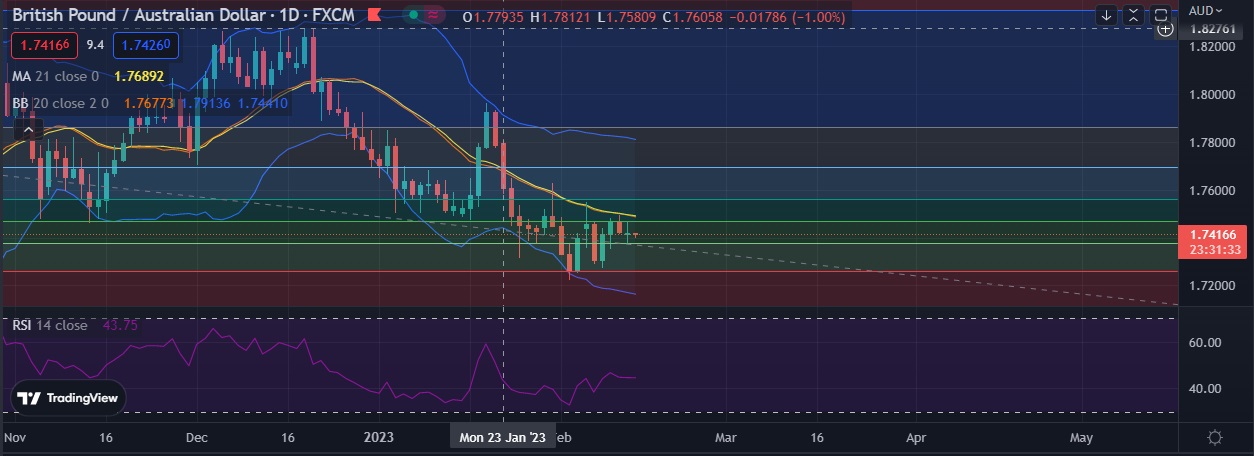The image size is (1254, 456).
Task: Click the British Pound / Australian Dollar title
Action: [x=138, y=15]
